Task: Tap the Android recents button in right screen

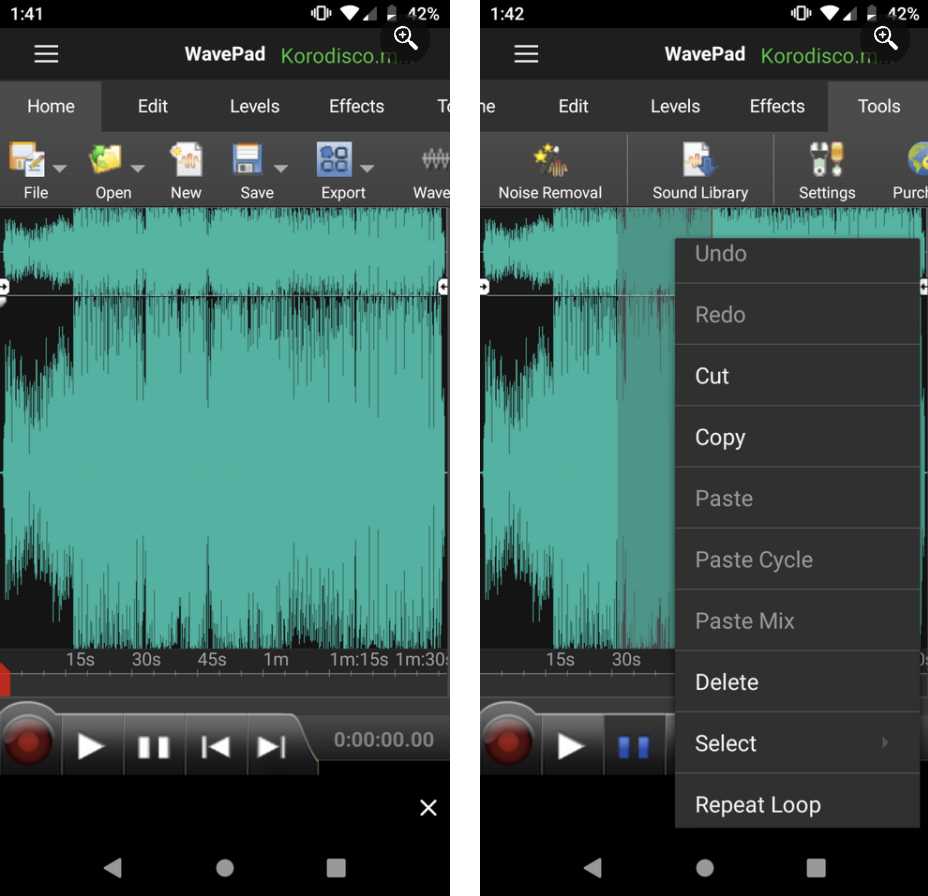Action: pyautogui.click(x=816, y=868)
